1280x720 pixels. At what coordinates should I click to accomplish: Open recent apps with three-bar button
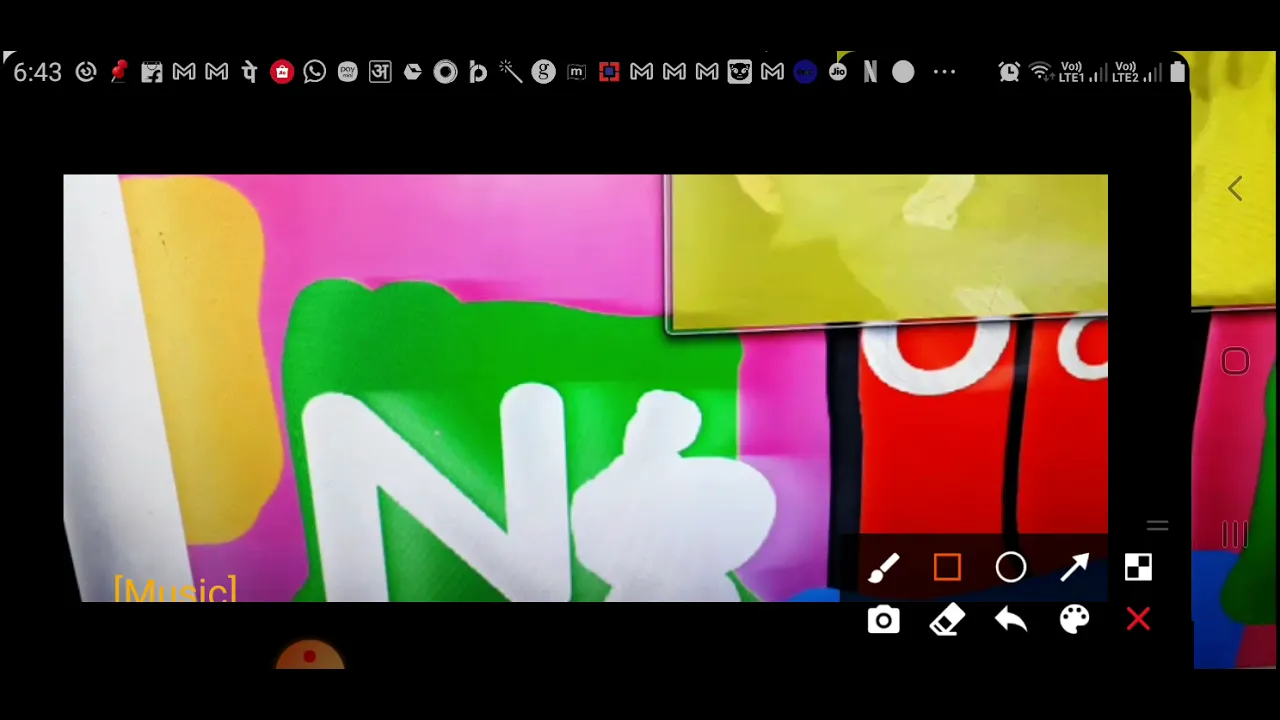1235,535
